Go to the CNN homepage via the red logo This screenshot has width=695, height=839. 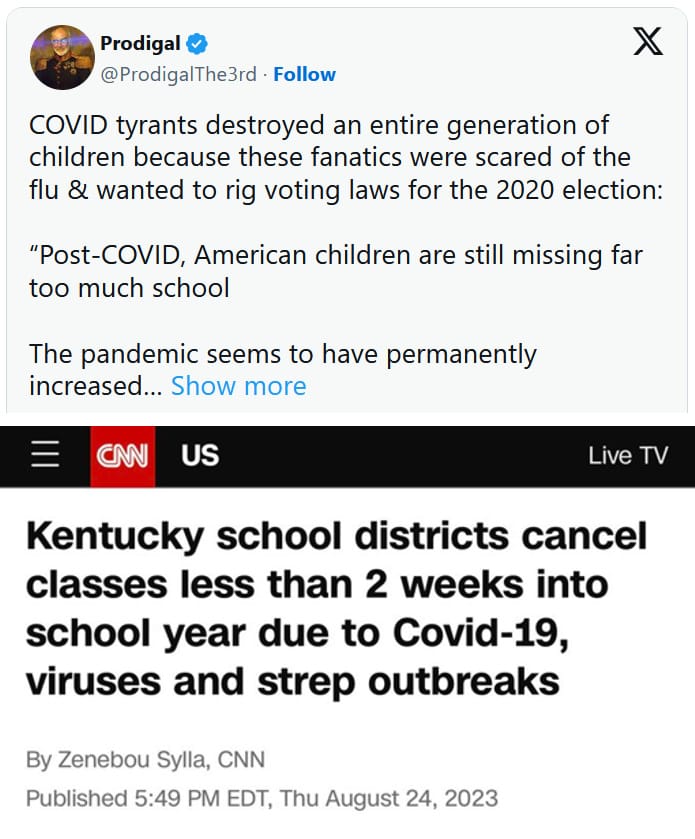pyautogui.click(x=123, y=456)
